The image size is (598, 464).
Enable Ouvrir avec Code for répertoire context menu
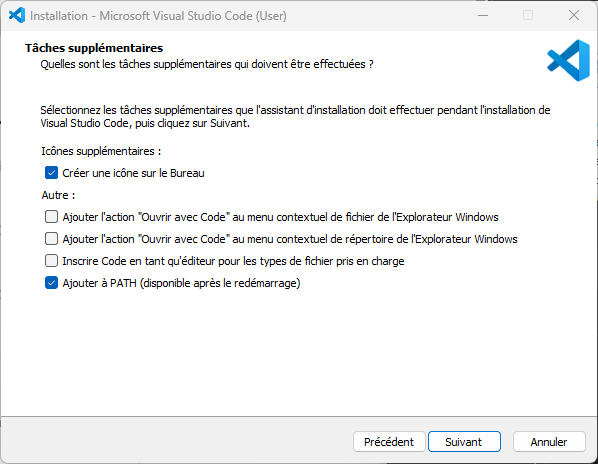click(51, 239)
